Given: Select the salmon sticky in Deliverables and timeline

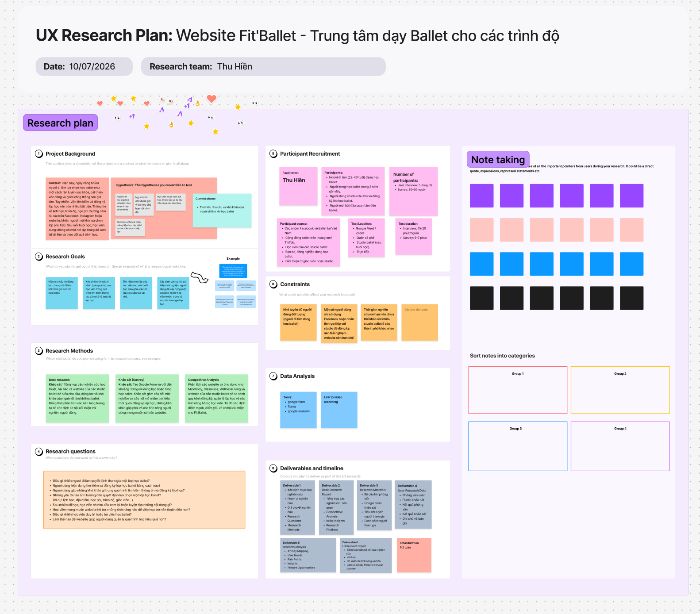Looking at the screenshot, I should [414, 555].
